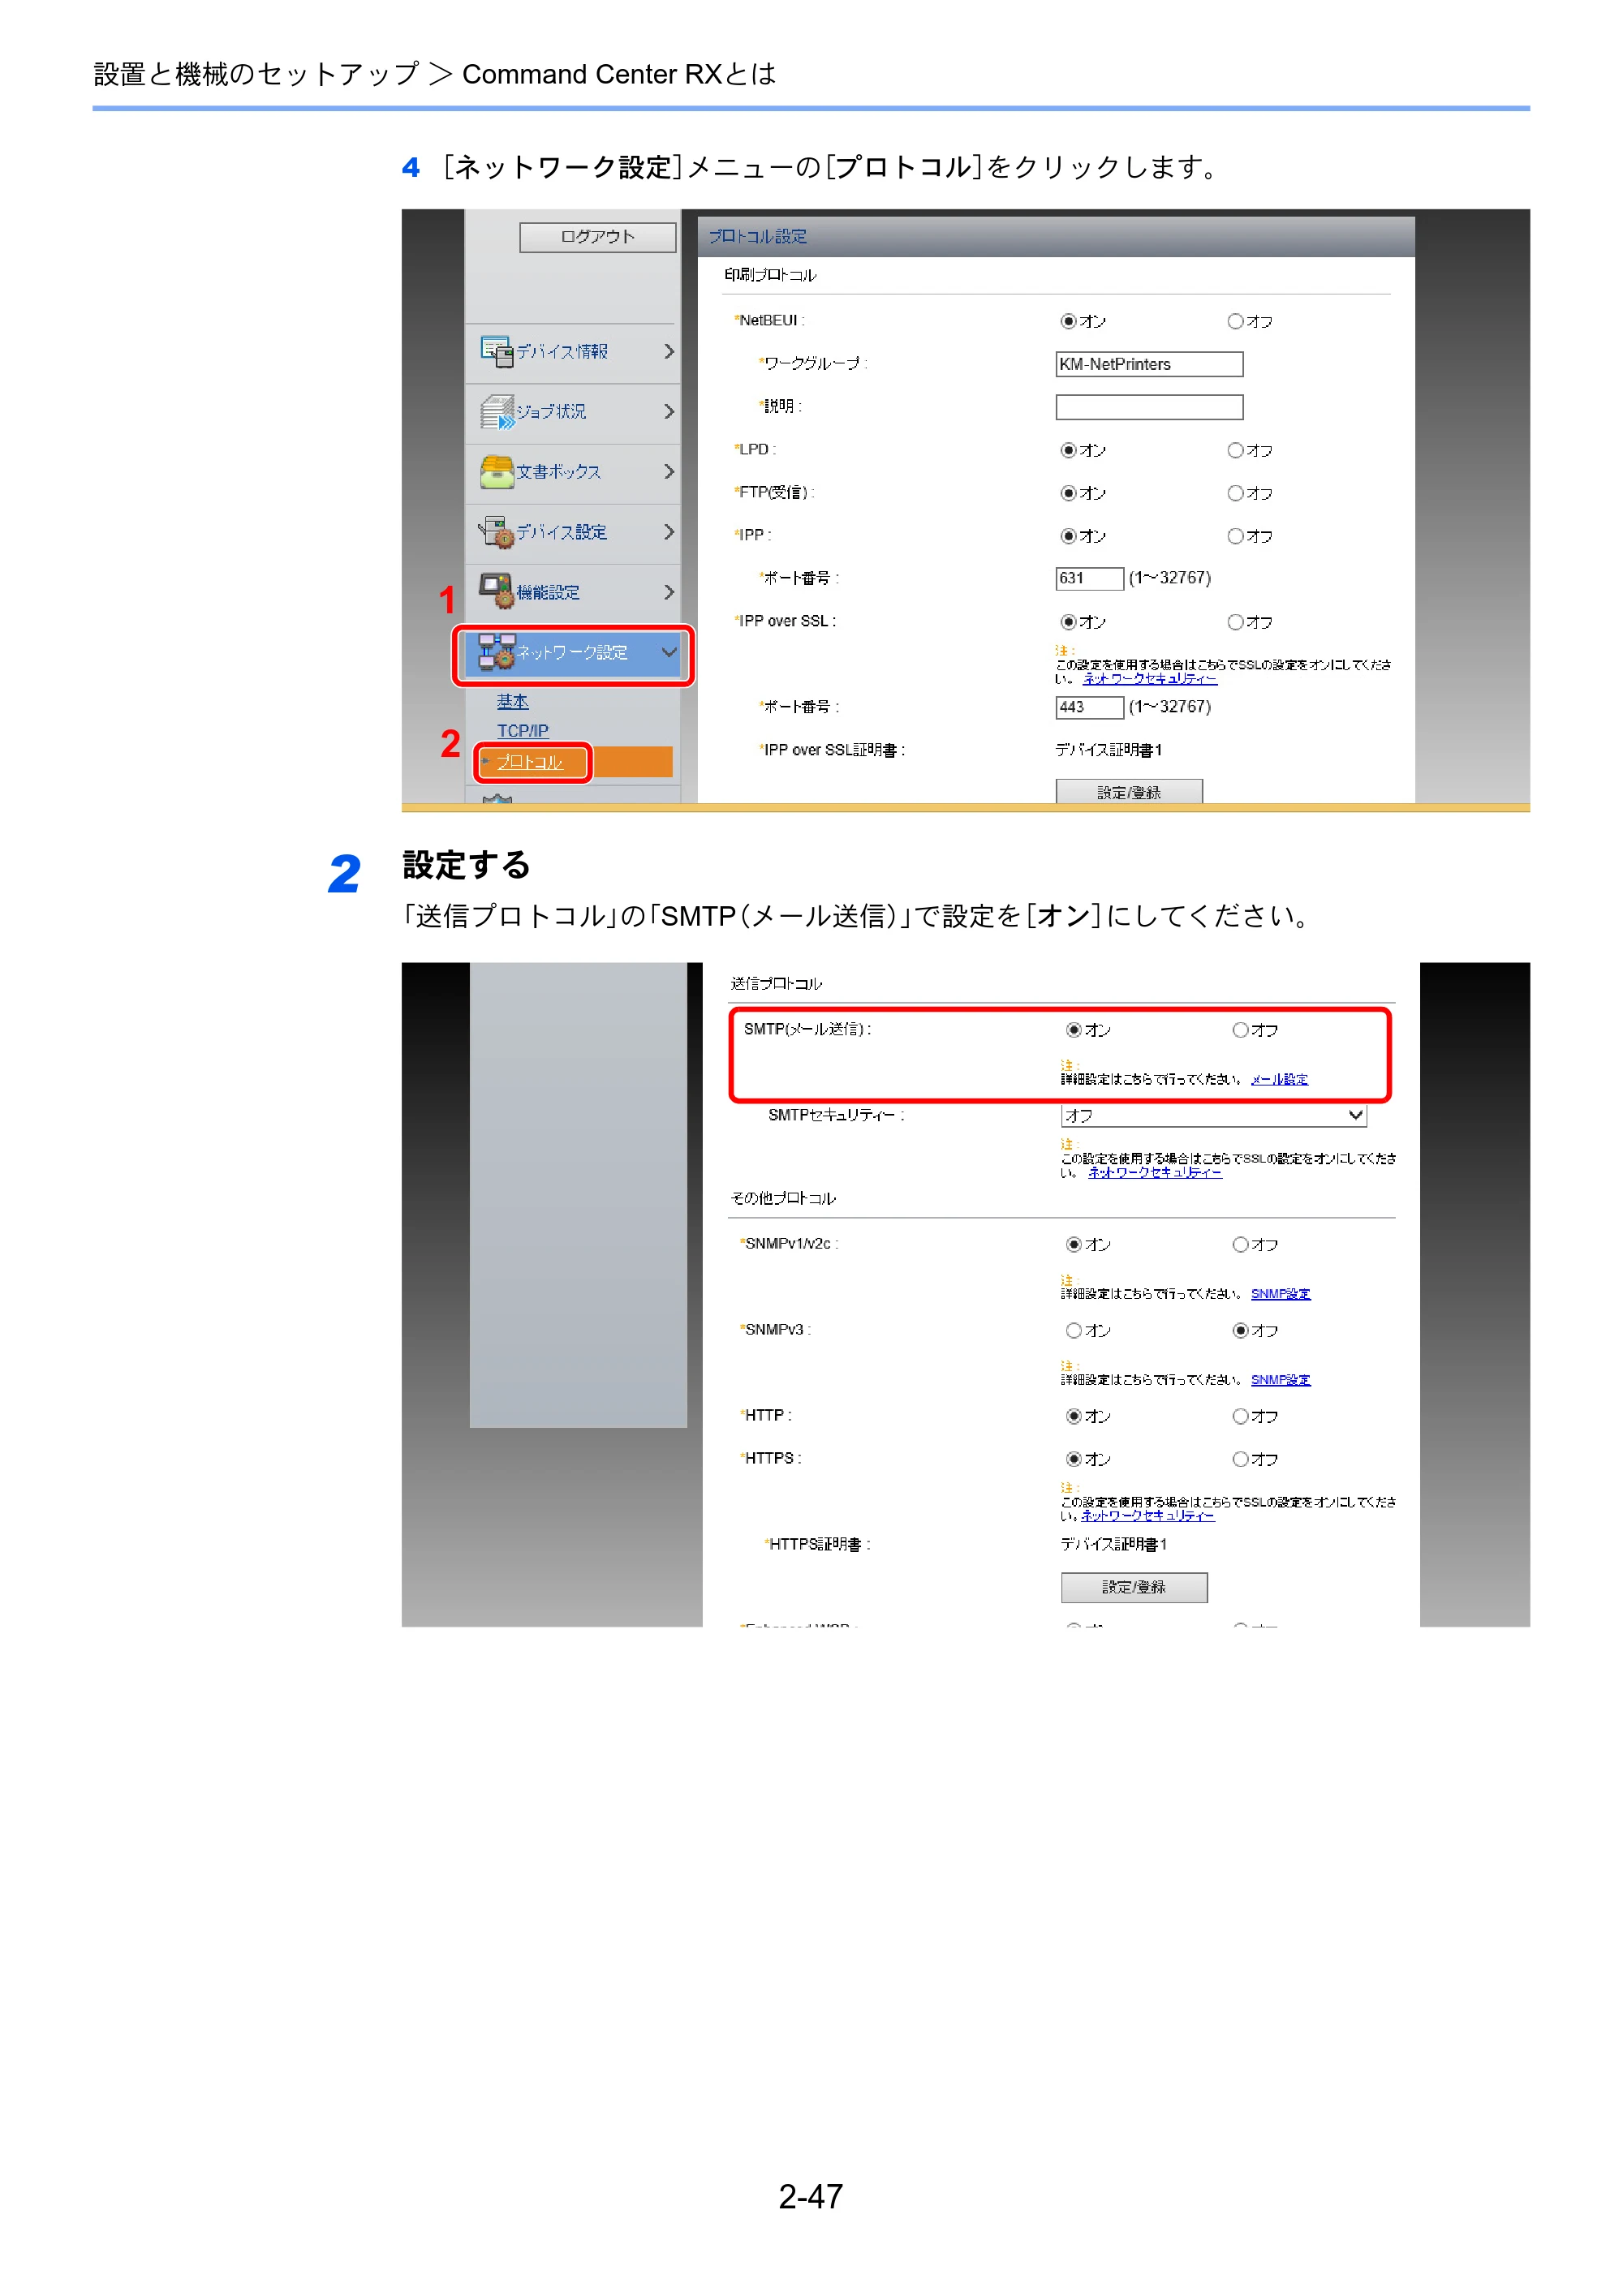Viewport: 1623px width, 2296px height.
Task: Set SNMPv1/v2c to オフ
Action: coord(1240,1244)
